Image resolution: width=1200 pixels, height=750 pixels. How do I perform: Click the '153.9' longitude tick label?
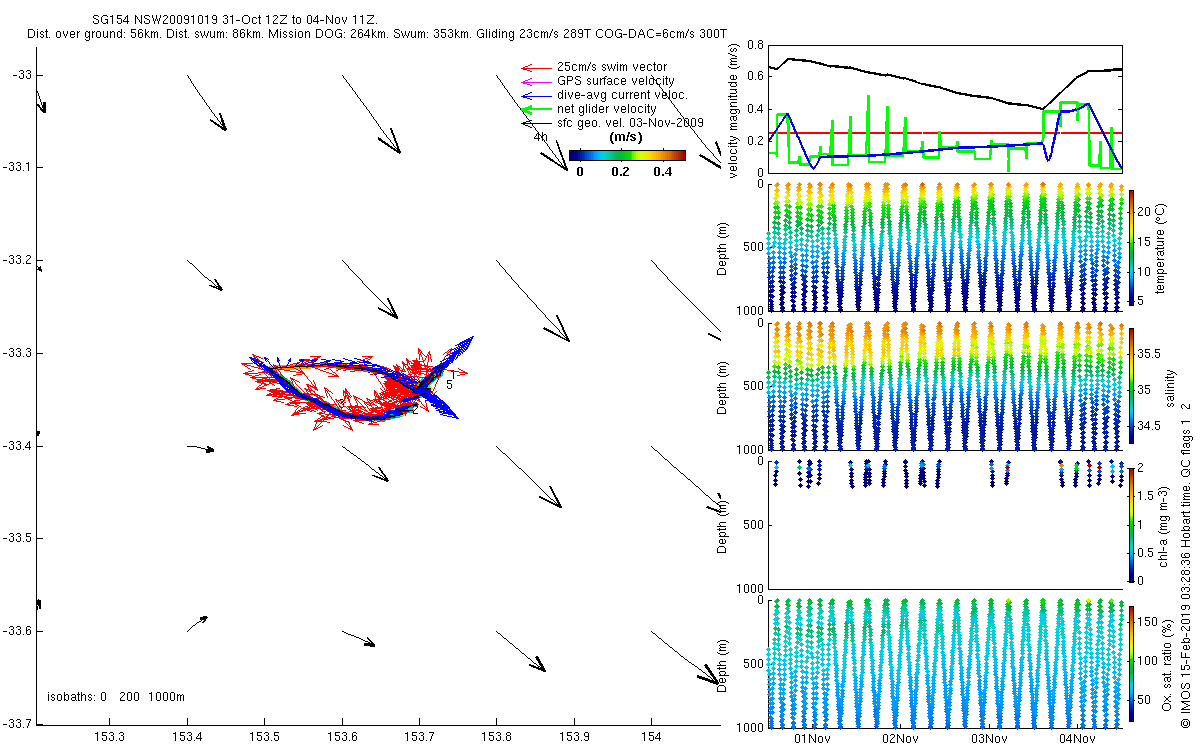(574, 738)
